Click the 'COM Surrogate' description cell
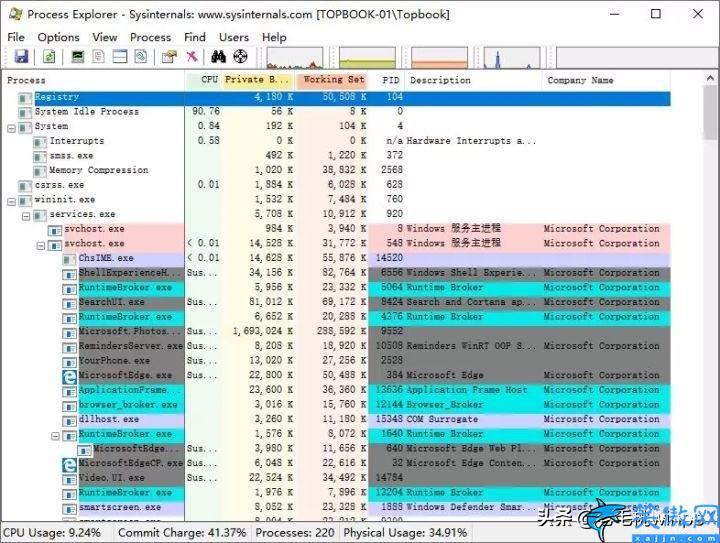The height and width of the screenshot is (543, 720). (x=442, y=419)
